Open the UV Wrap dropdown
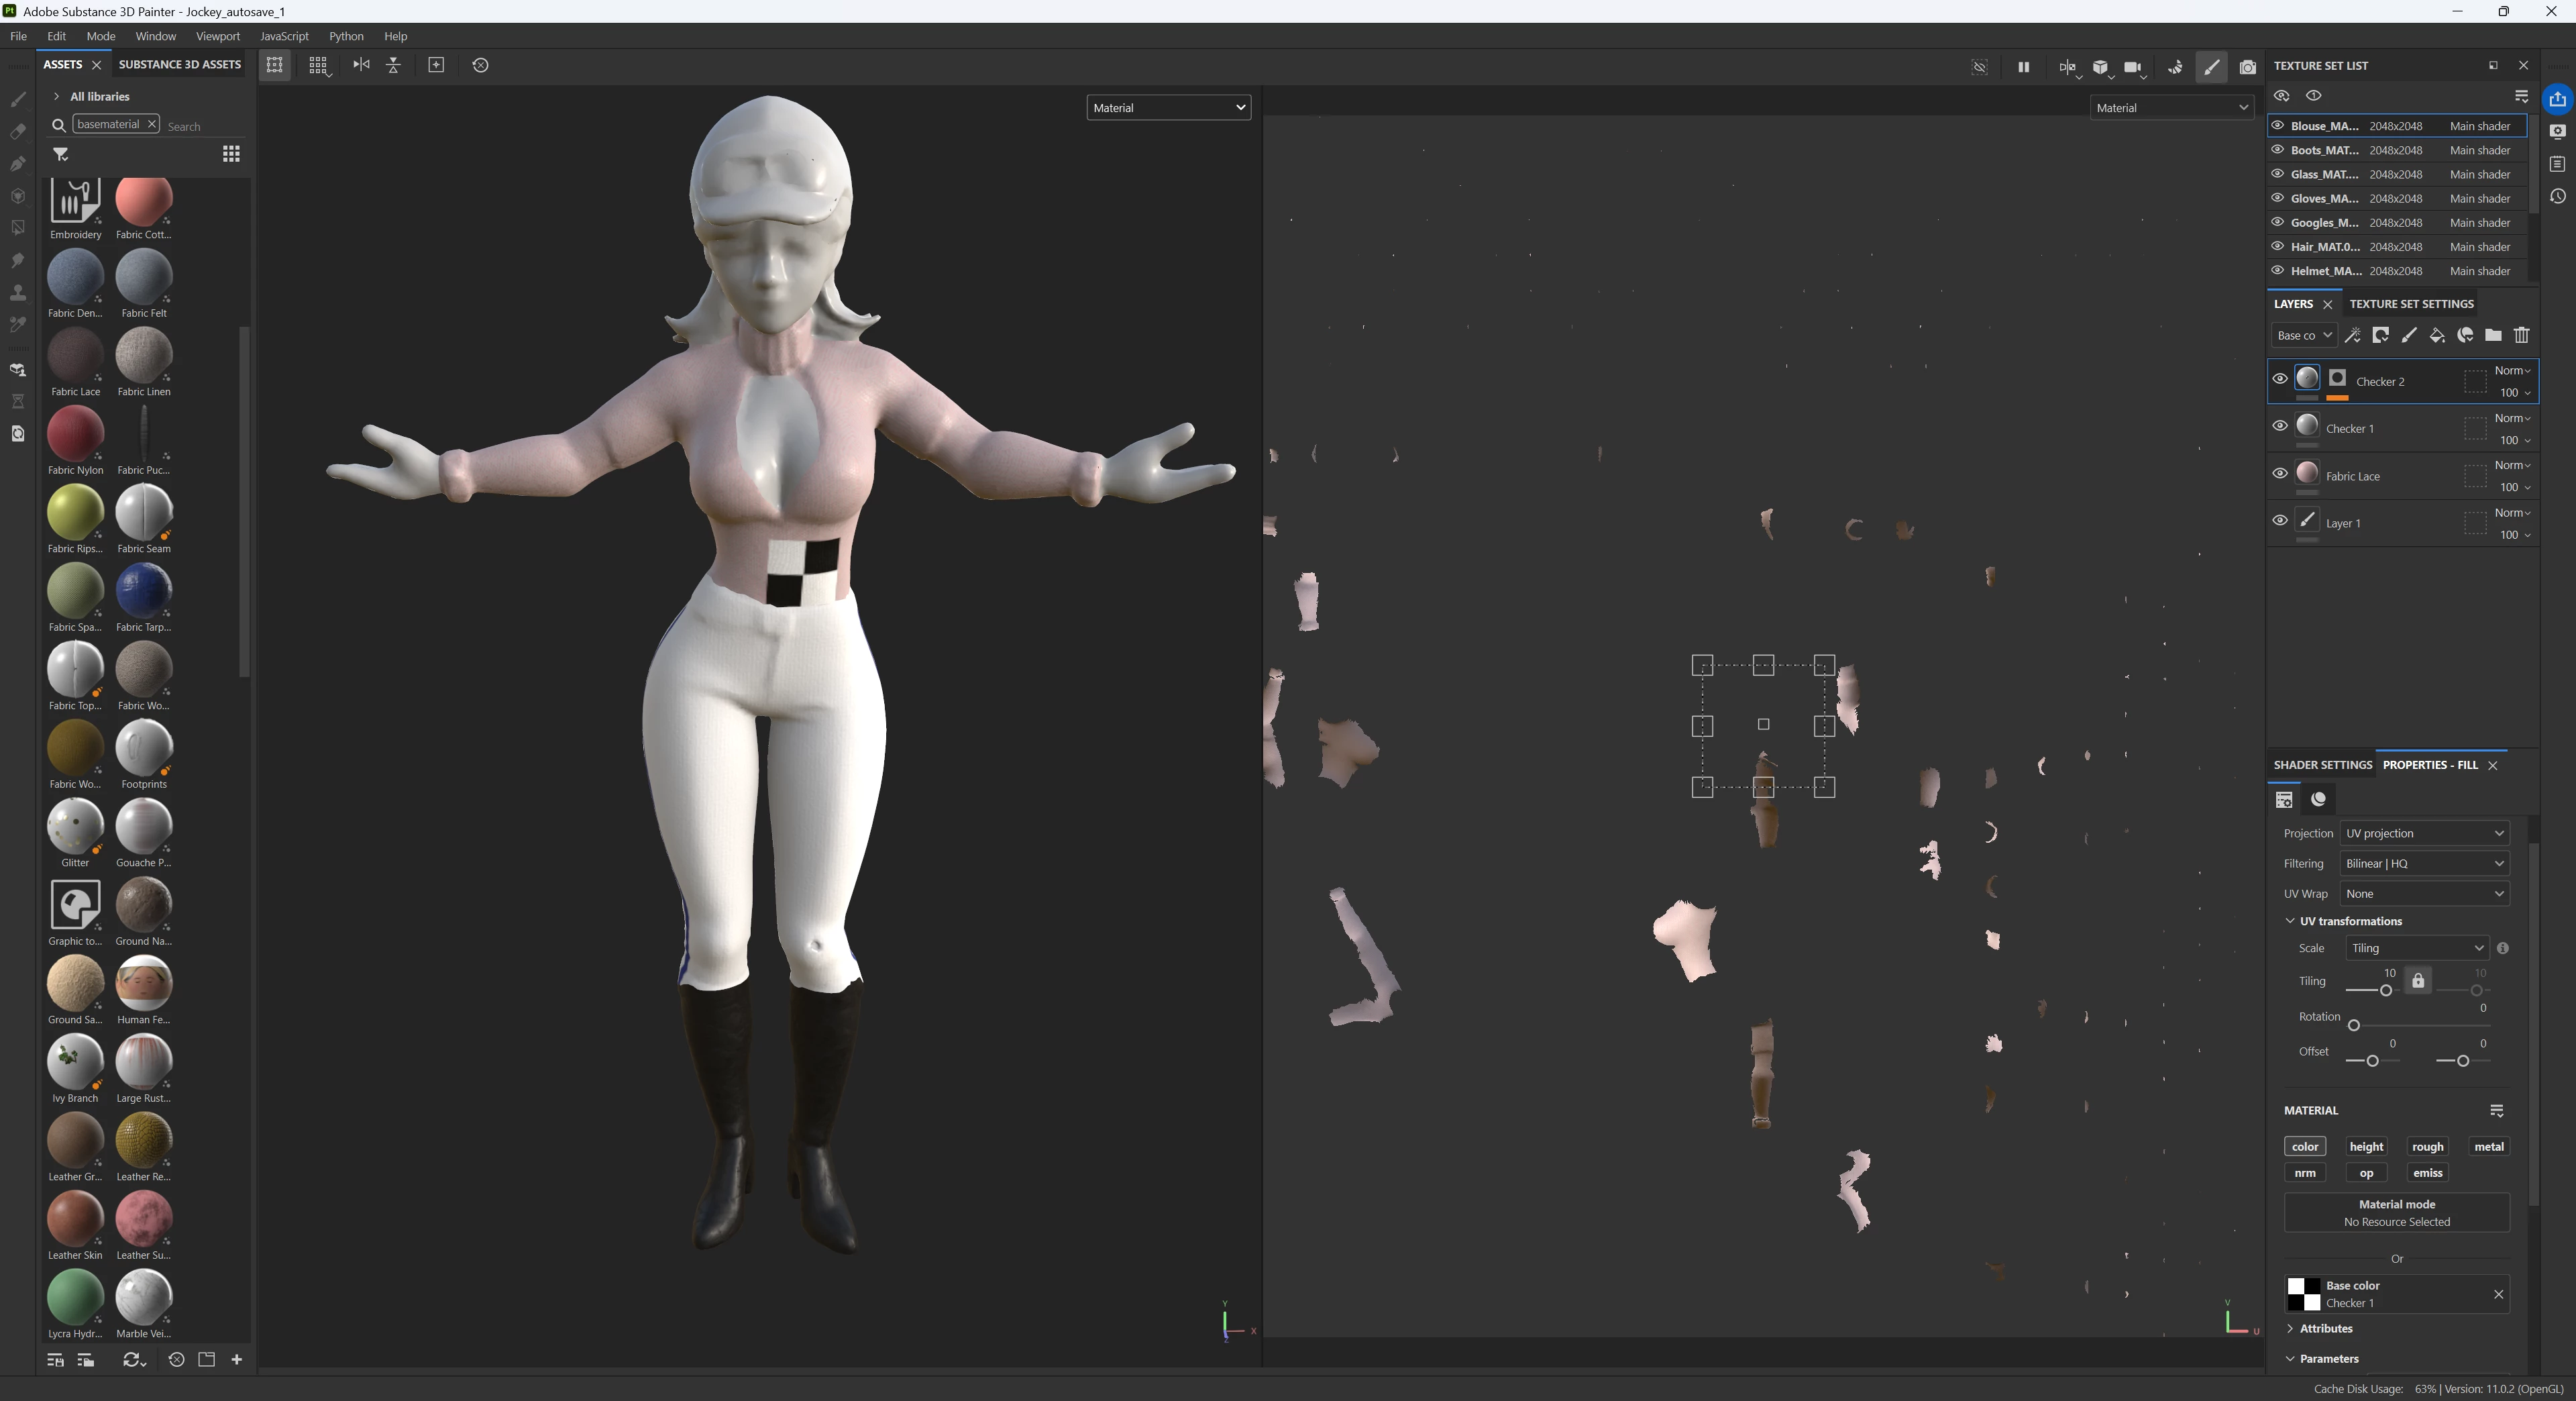This screenshot has width=2576, height=1401. (2424, 894)
